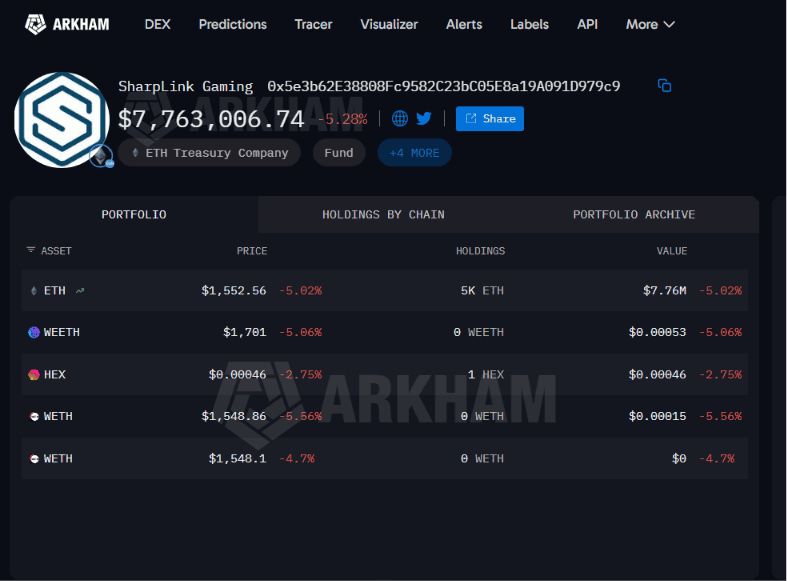Click the -5.28% portfolio change
787x581 pixels.
(343, 119)
